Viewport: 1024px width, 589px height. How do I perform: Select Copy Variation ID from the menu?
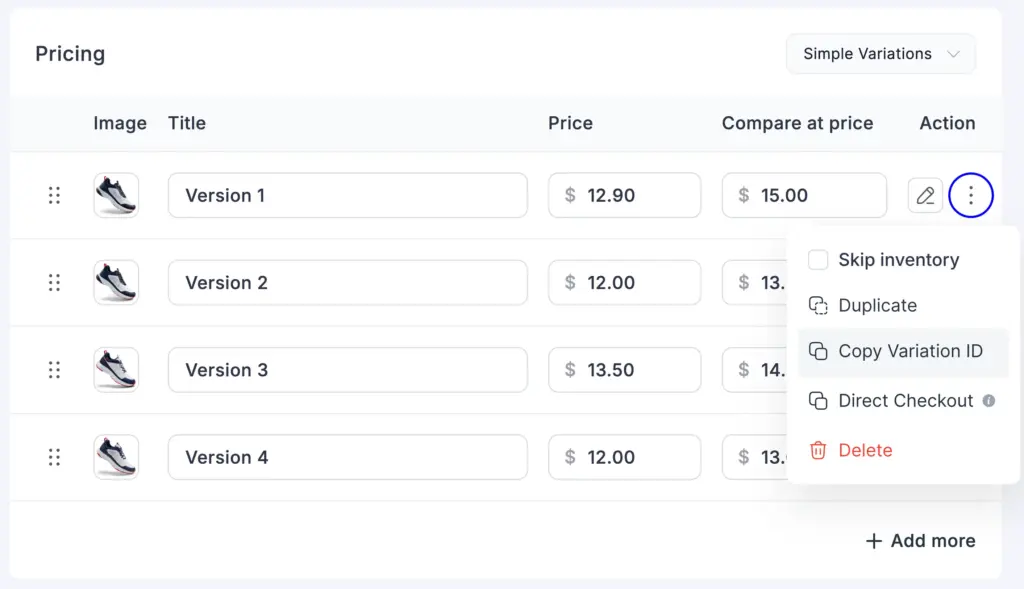tap(900, 351)
